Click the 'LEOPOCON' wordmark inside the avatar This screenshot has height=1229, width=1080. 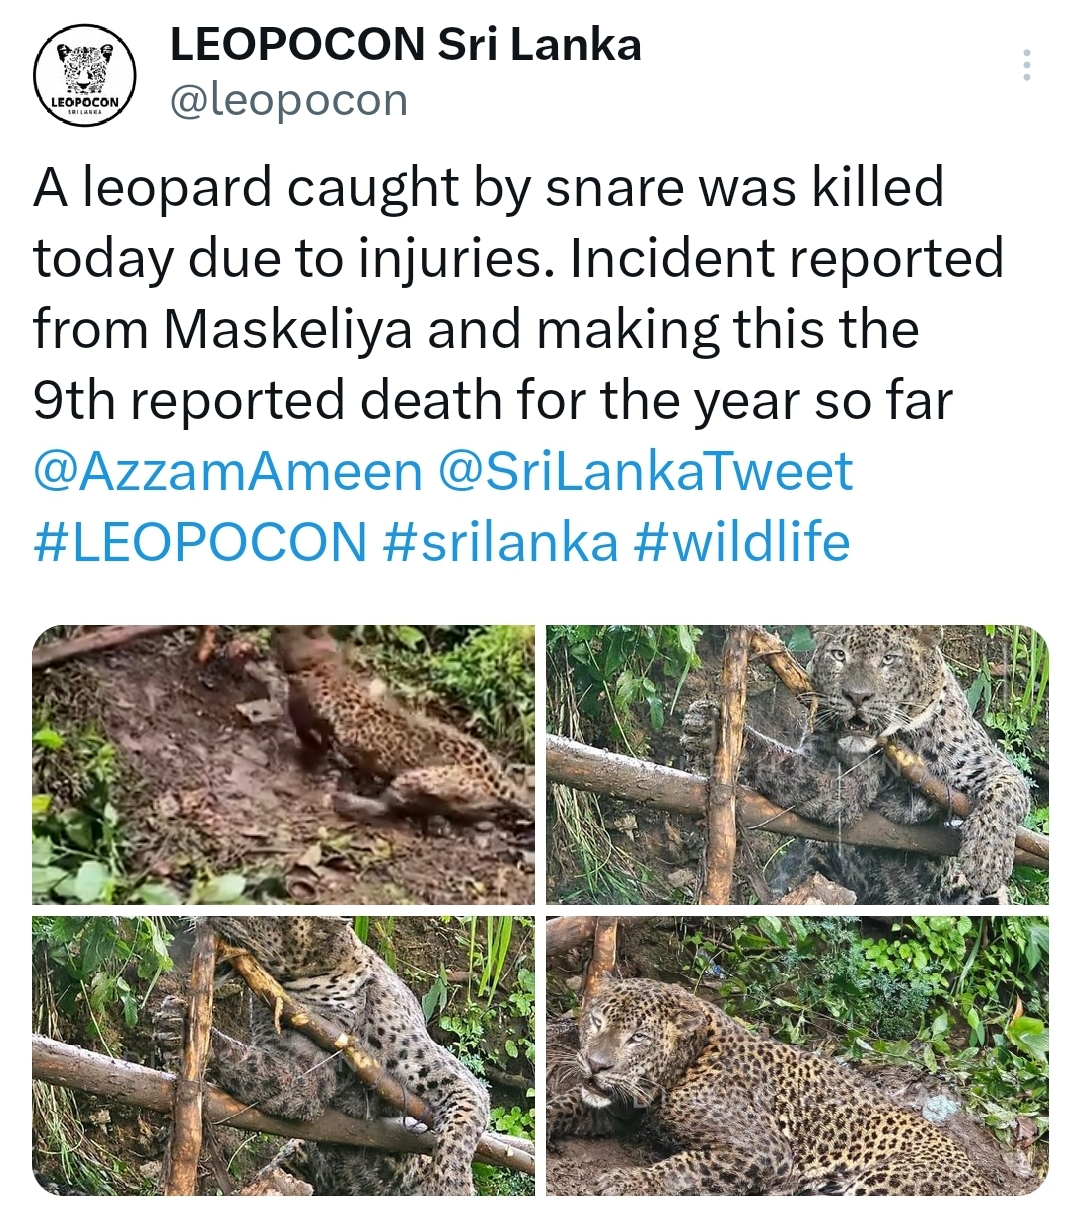tap(85, 102)
